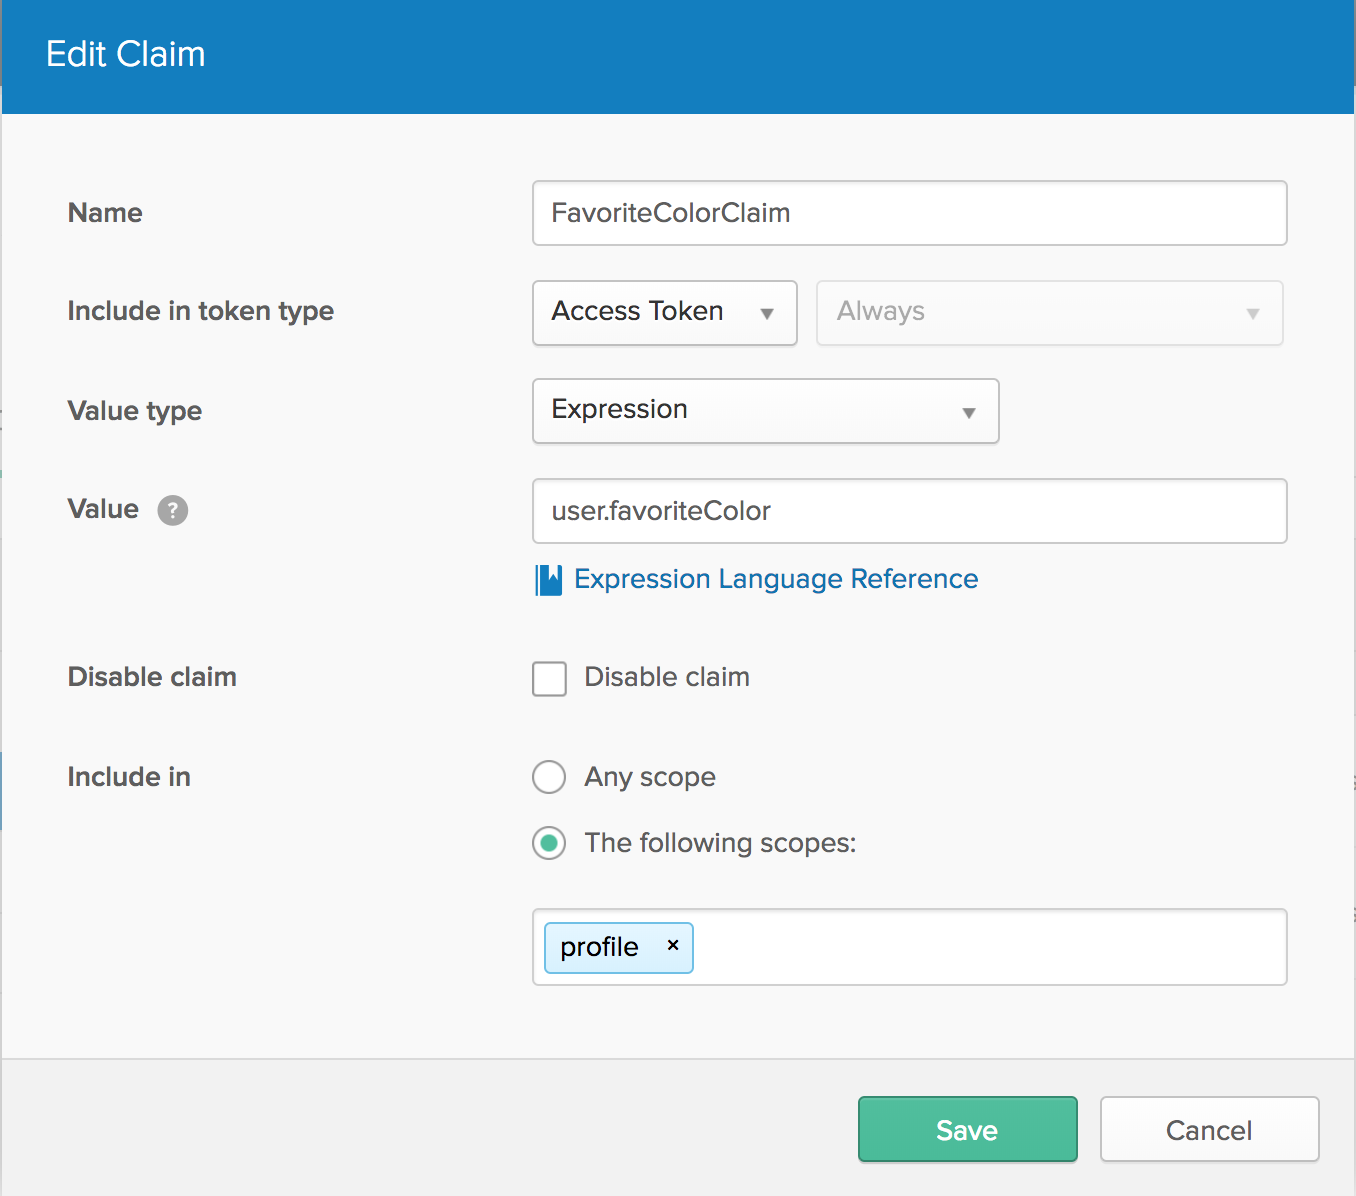Expand the Always dropdown

(x=1048, y=313)
